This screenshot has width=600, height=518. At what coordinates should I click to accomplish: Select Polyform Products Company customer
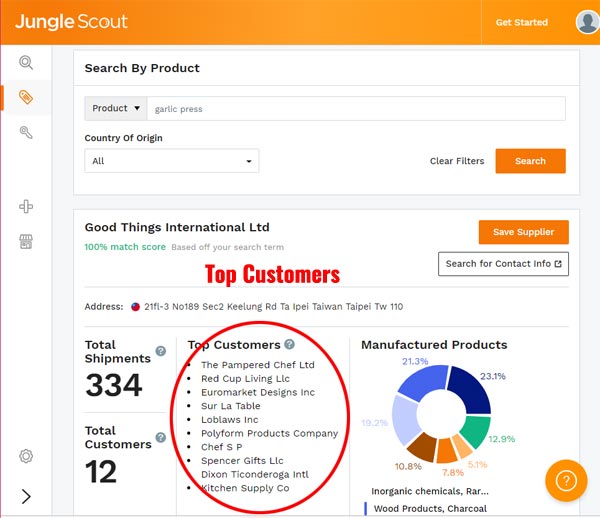pos(270,433)
